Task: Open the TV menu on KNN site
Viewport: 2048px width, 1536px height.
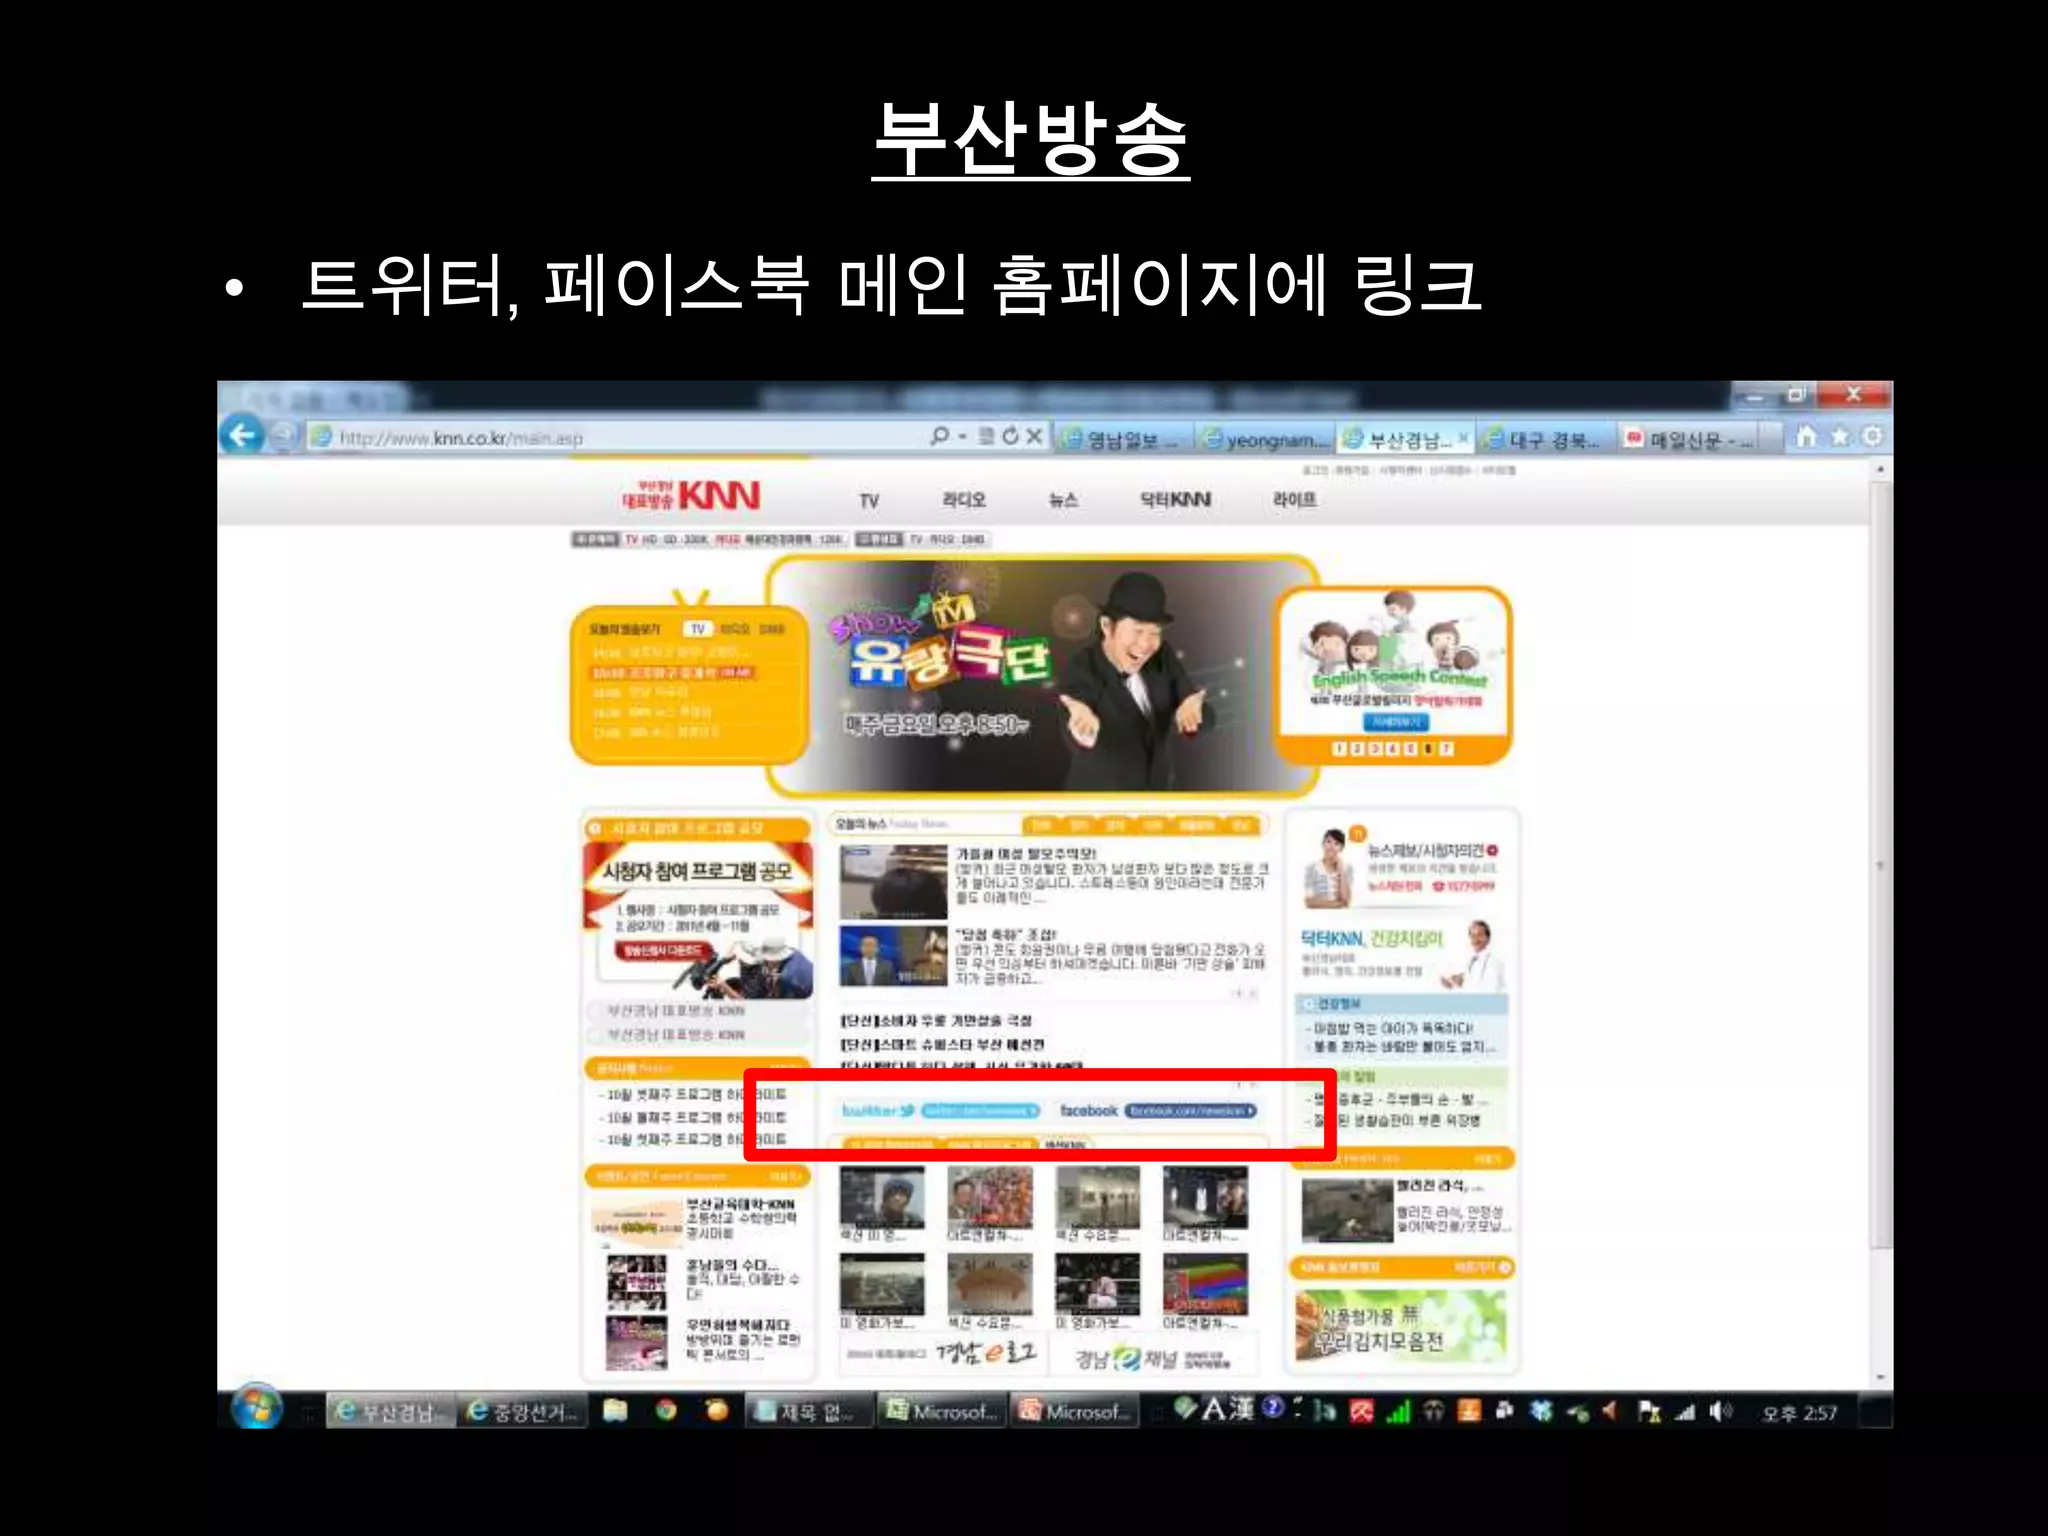Action: [868, 500]
